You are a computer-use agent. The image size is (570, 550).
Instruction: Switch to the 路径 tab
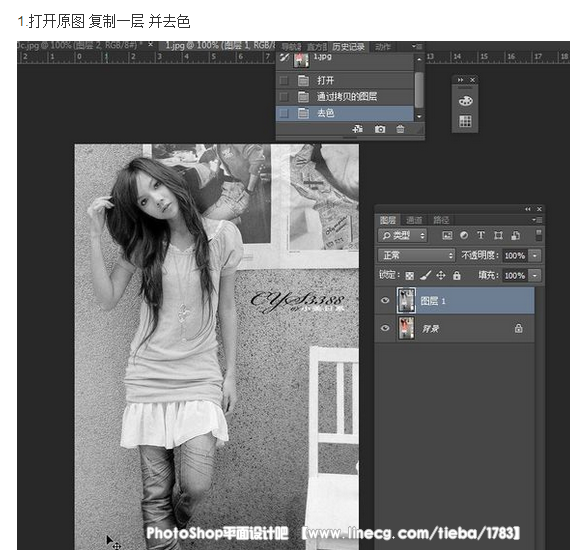(441, 220)
